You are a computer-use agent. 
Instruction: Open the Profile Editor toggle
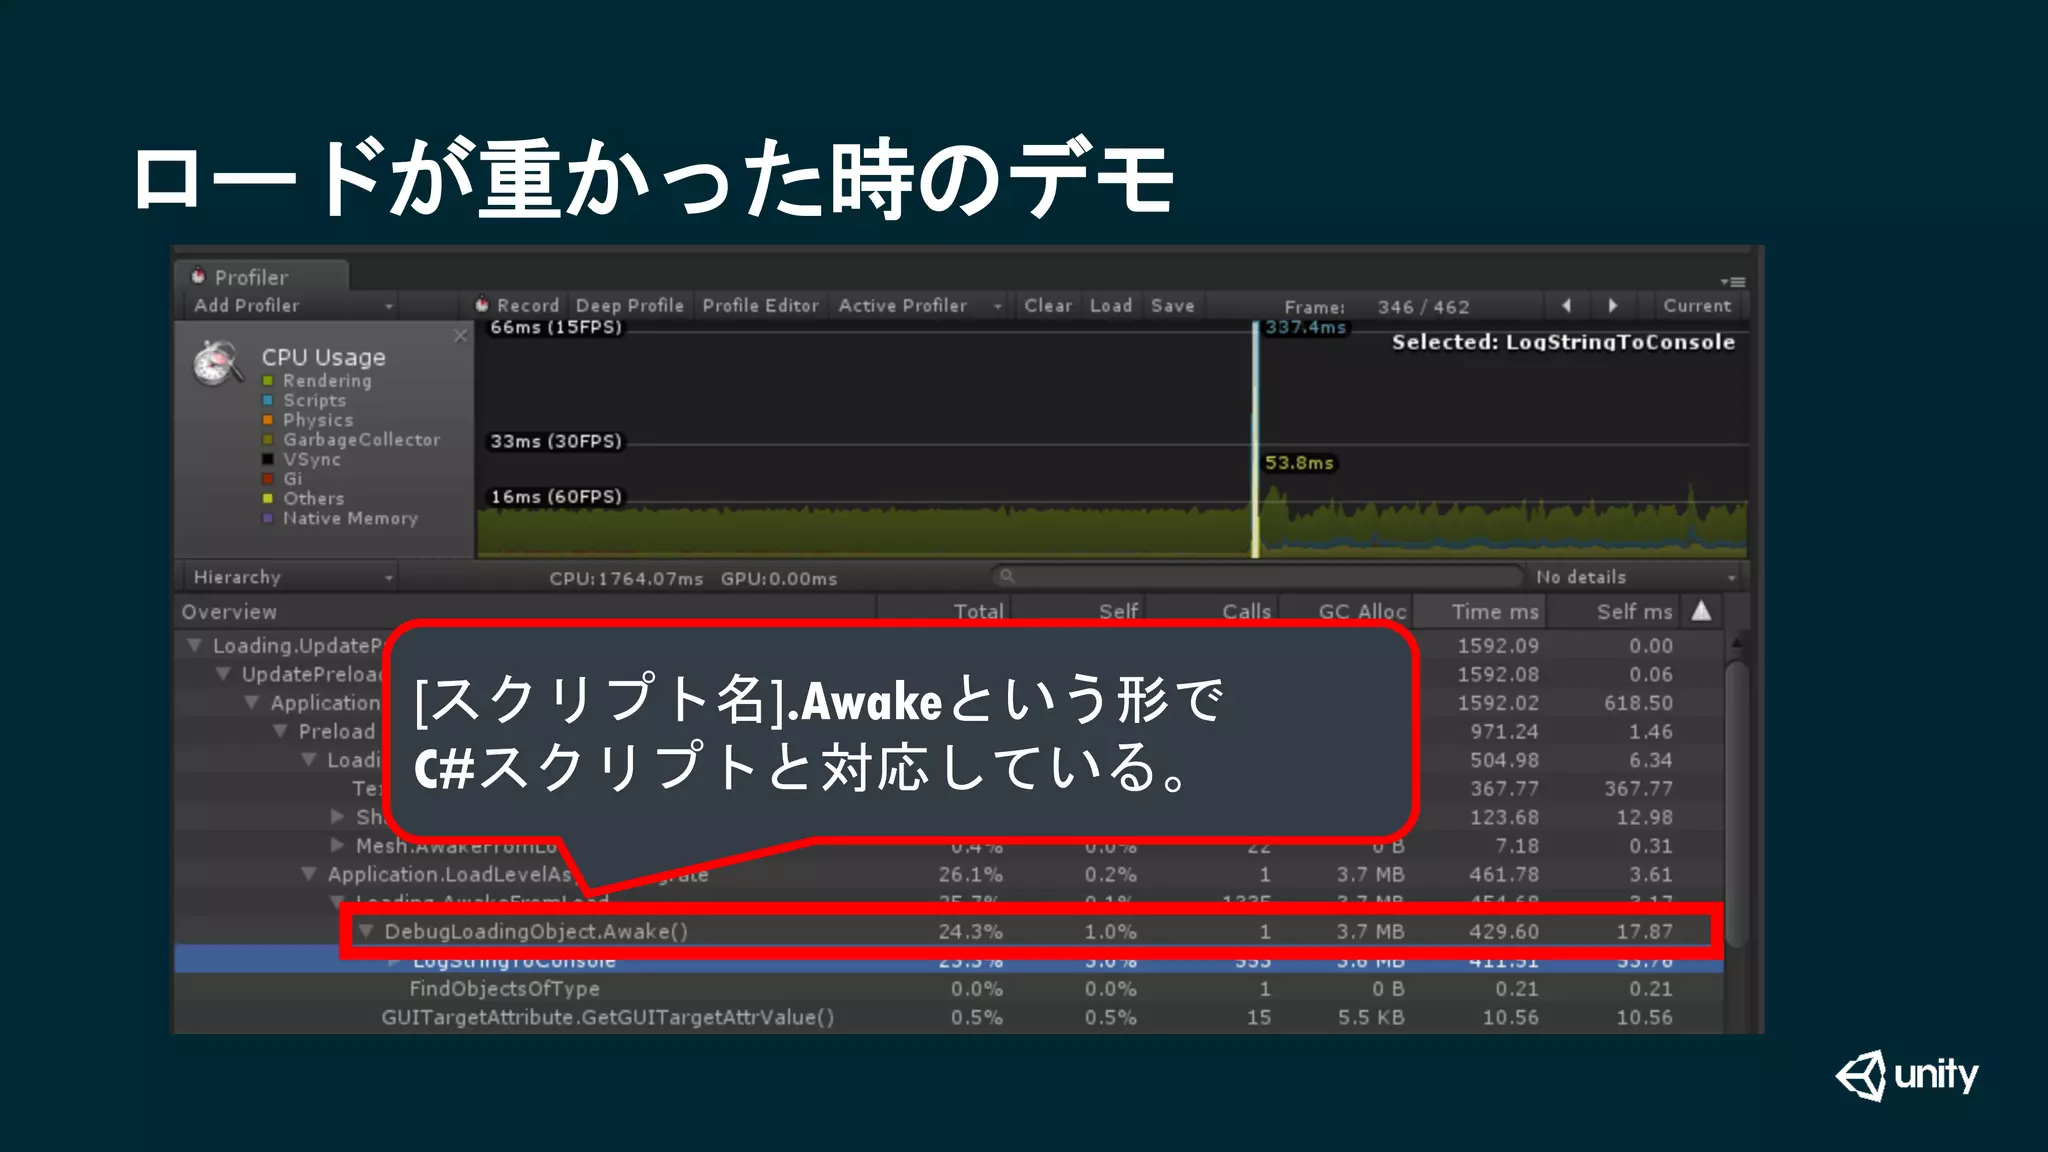(760, 305)
